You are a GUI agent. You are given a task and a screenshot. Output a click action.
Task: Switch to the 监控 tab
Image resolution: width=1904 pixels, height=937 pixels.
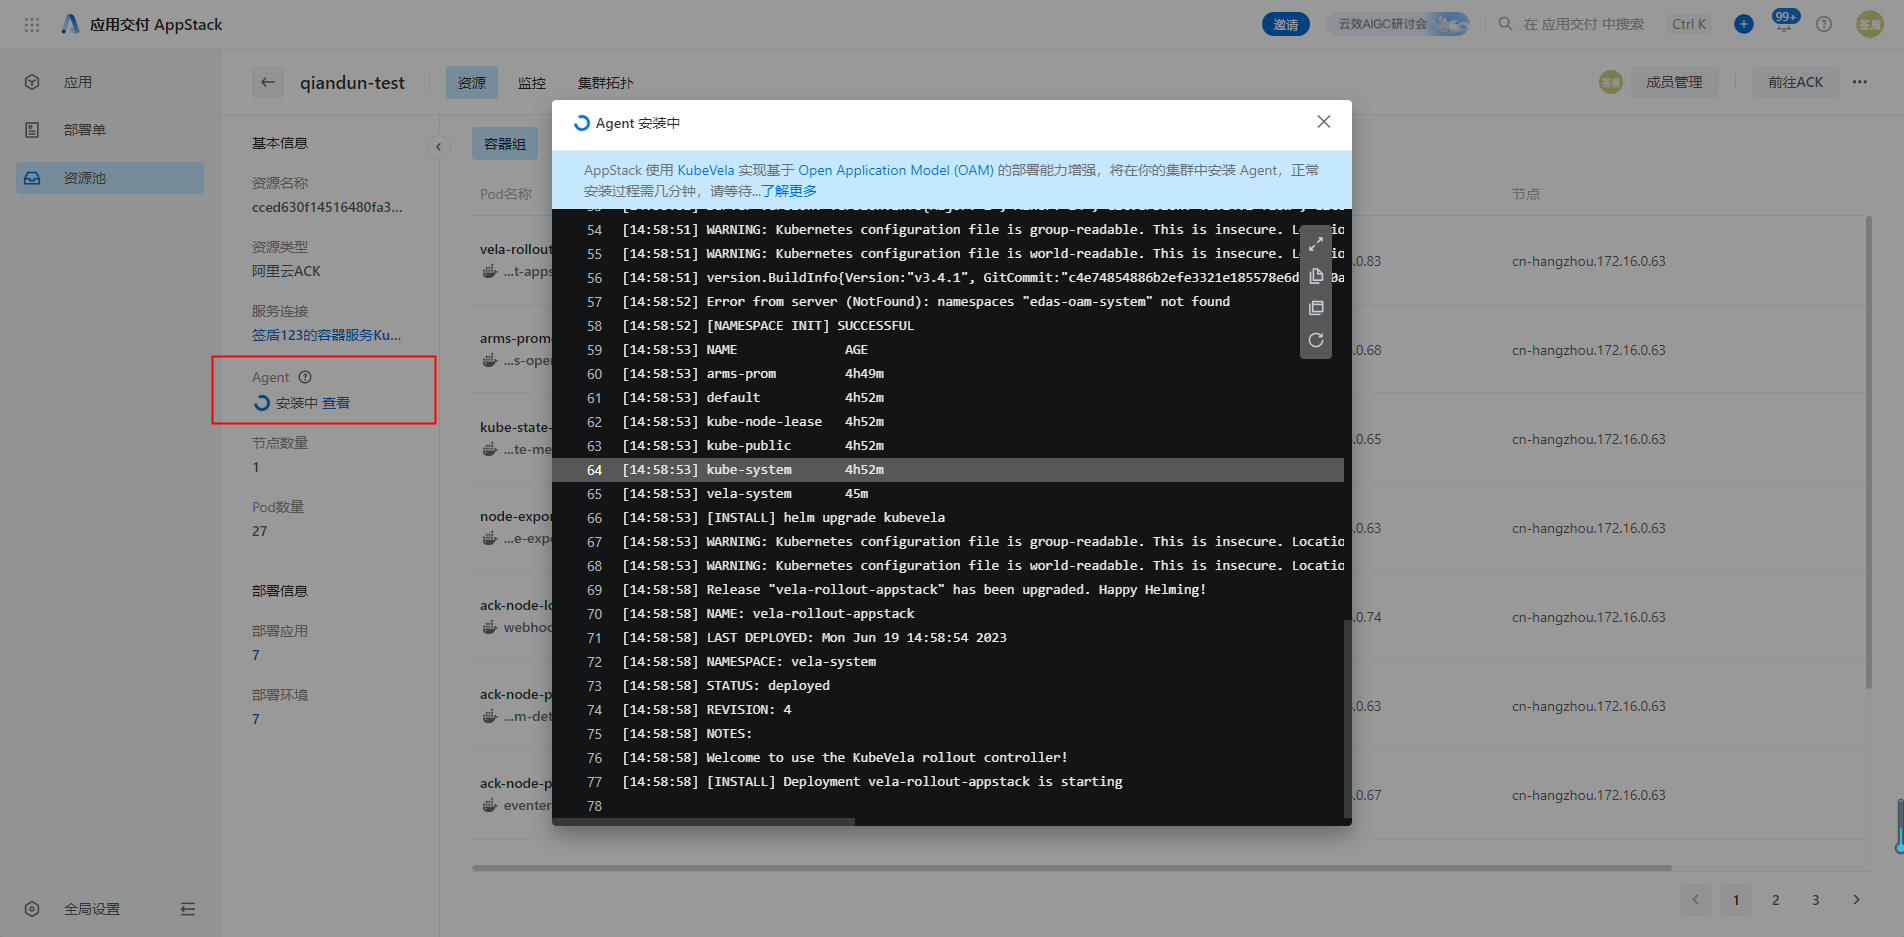pyautogui.click(x=532, y=82)
